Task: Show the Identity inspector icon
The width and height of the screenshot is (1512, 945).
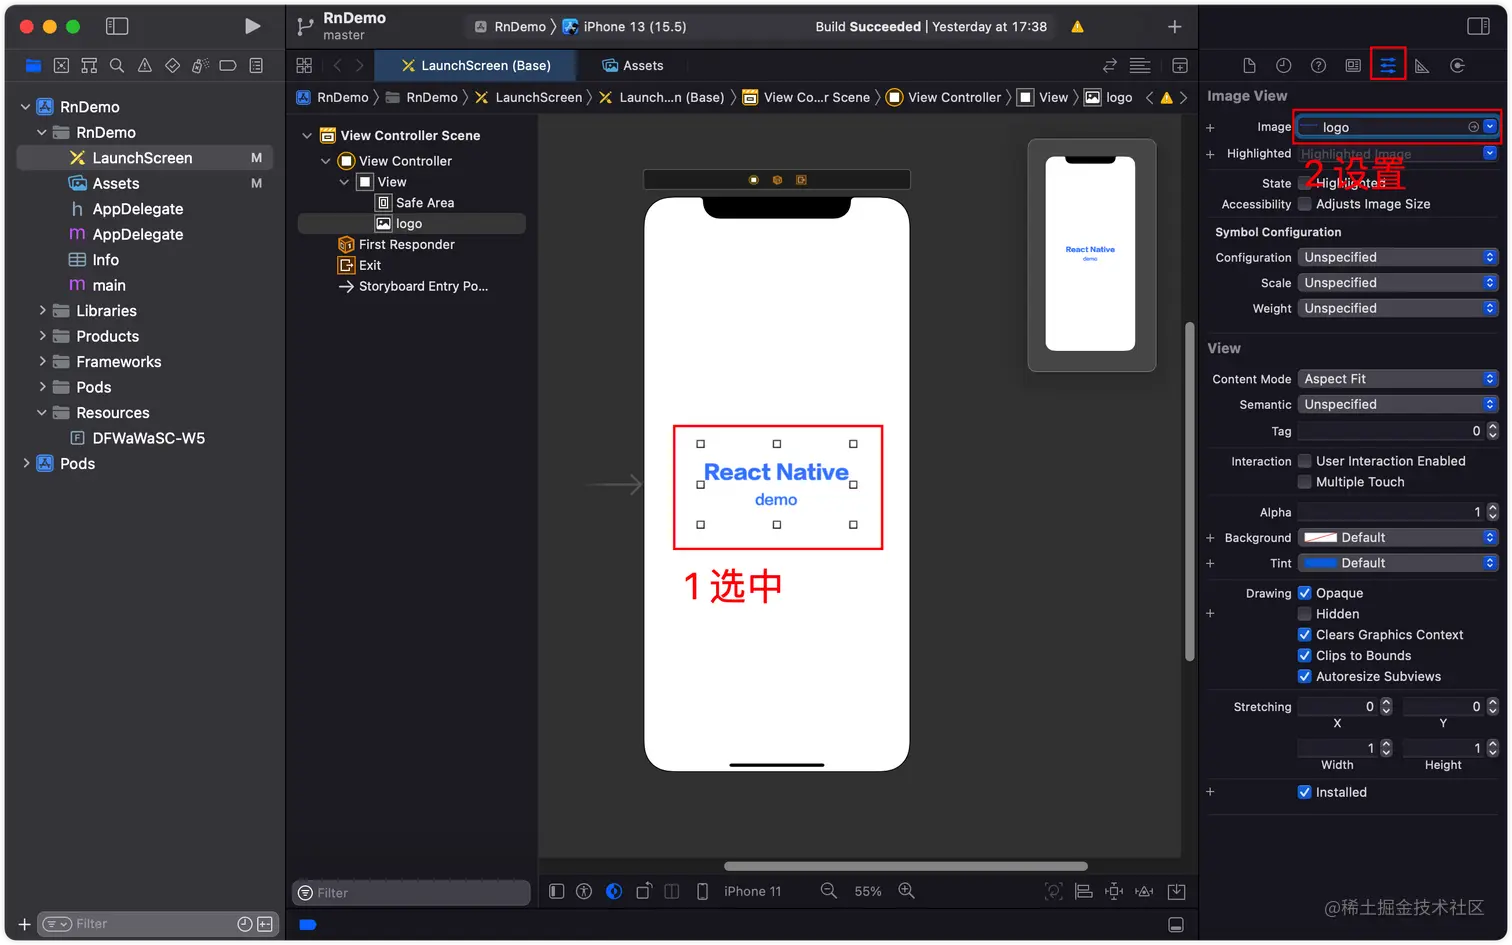Action: pyautogui.click(x=1353, y=66)
